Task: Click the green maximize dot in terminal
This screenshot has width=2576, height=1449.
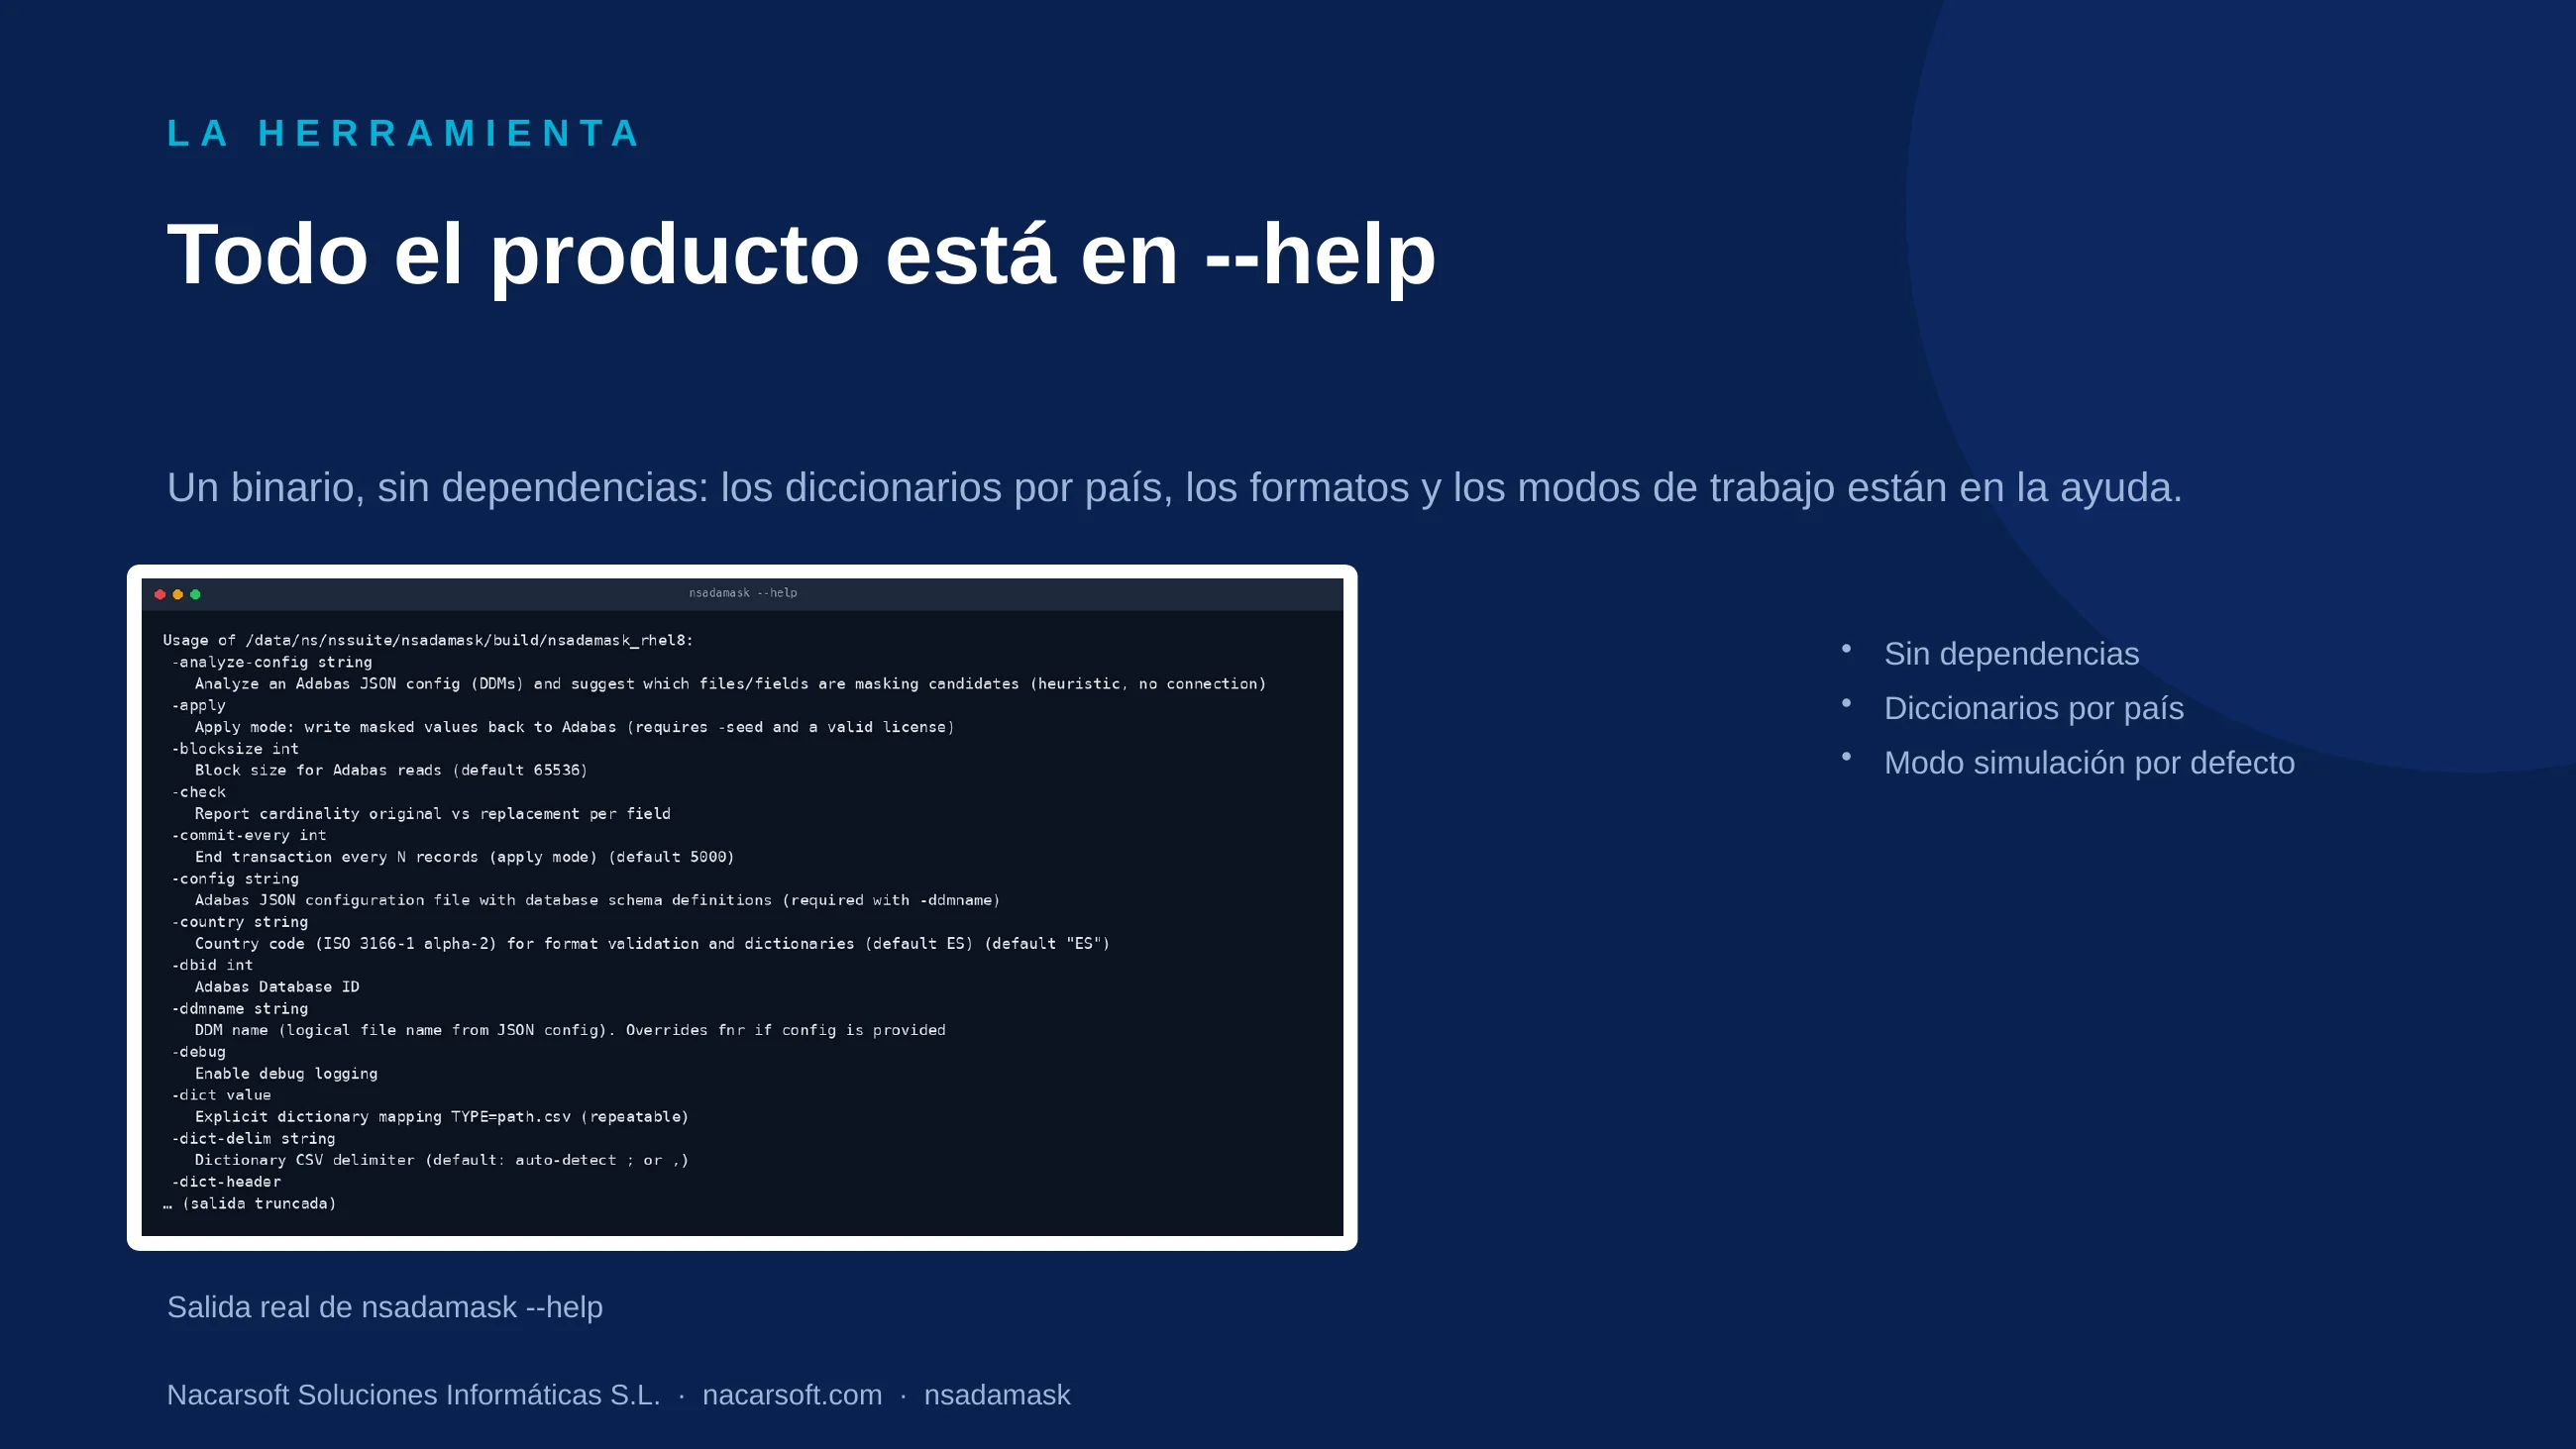Action: [195, 594]
